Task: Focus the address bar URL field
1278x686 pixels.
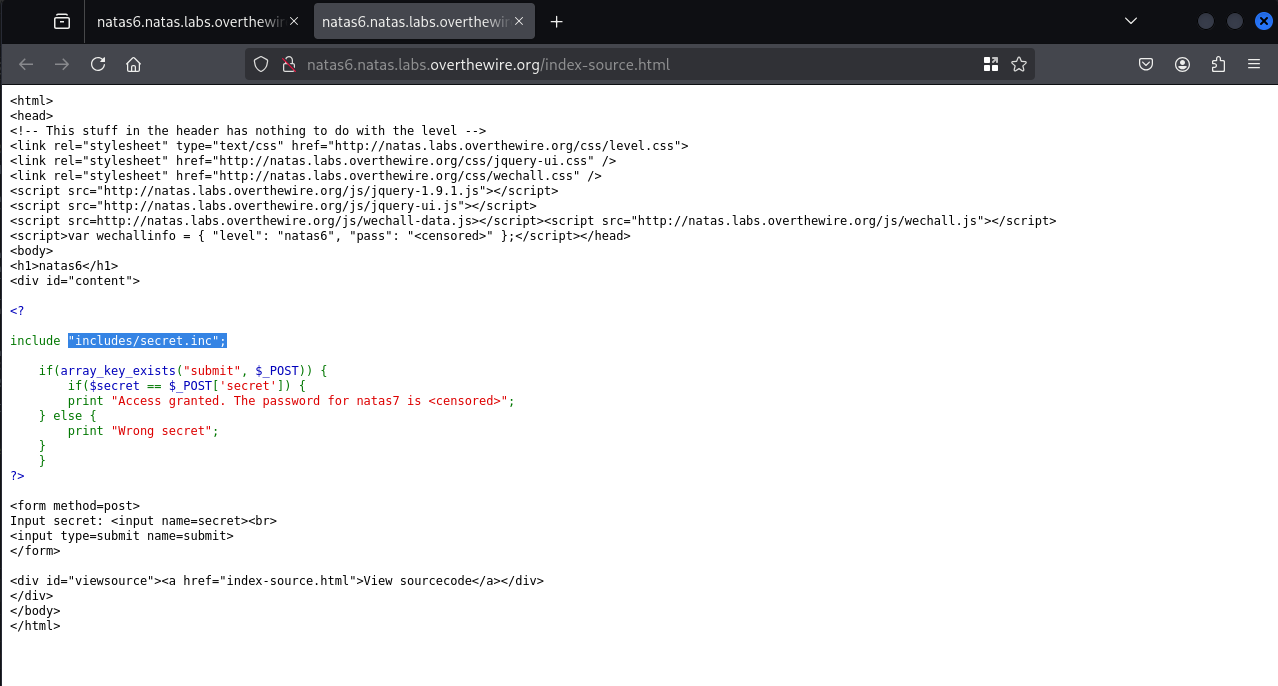Action: [640, 64]
